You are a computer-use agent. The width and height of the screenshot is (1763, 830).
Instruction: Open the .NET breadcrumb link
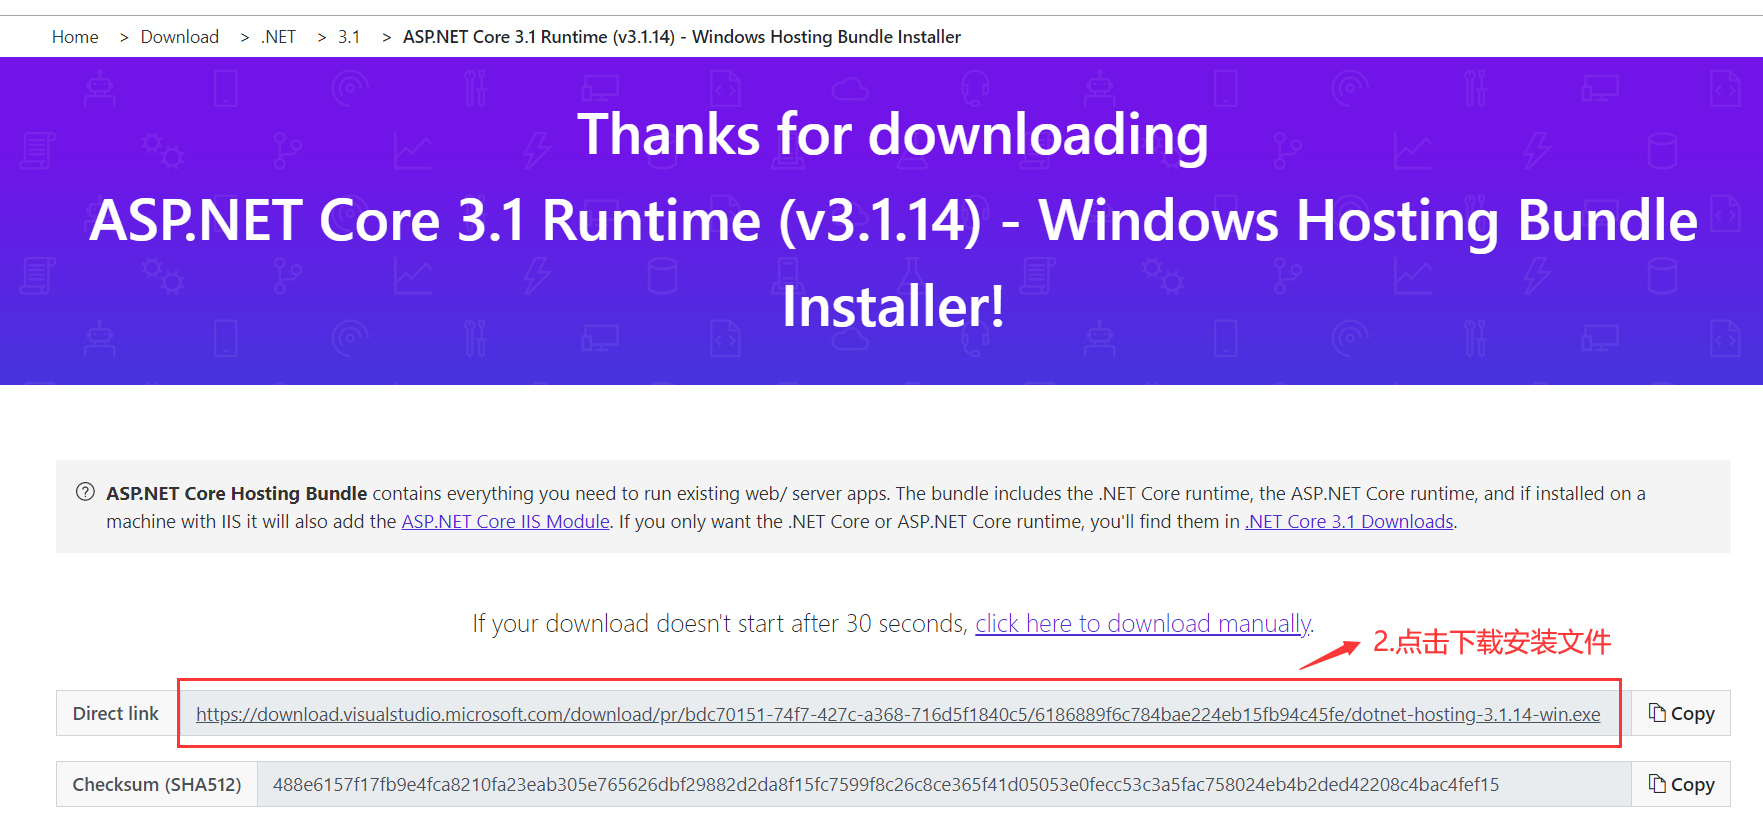[279, 37]
